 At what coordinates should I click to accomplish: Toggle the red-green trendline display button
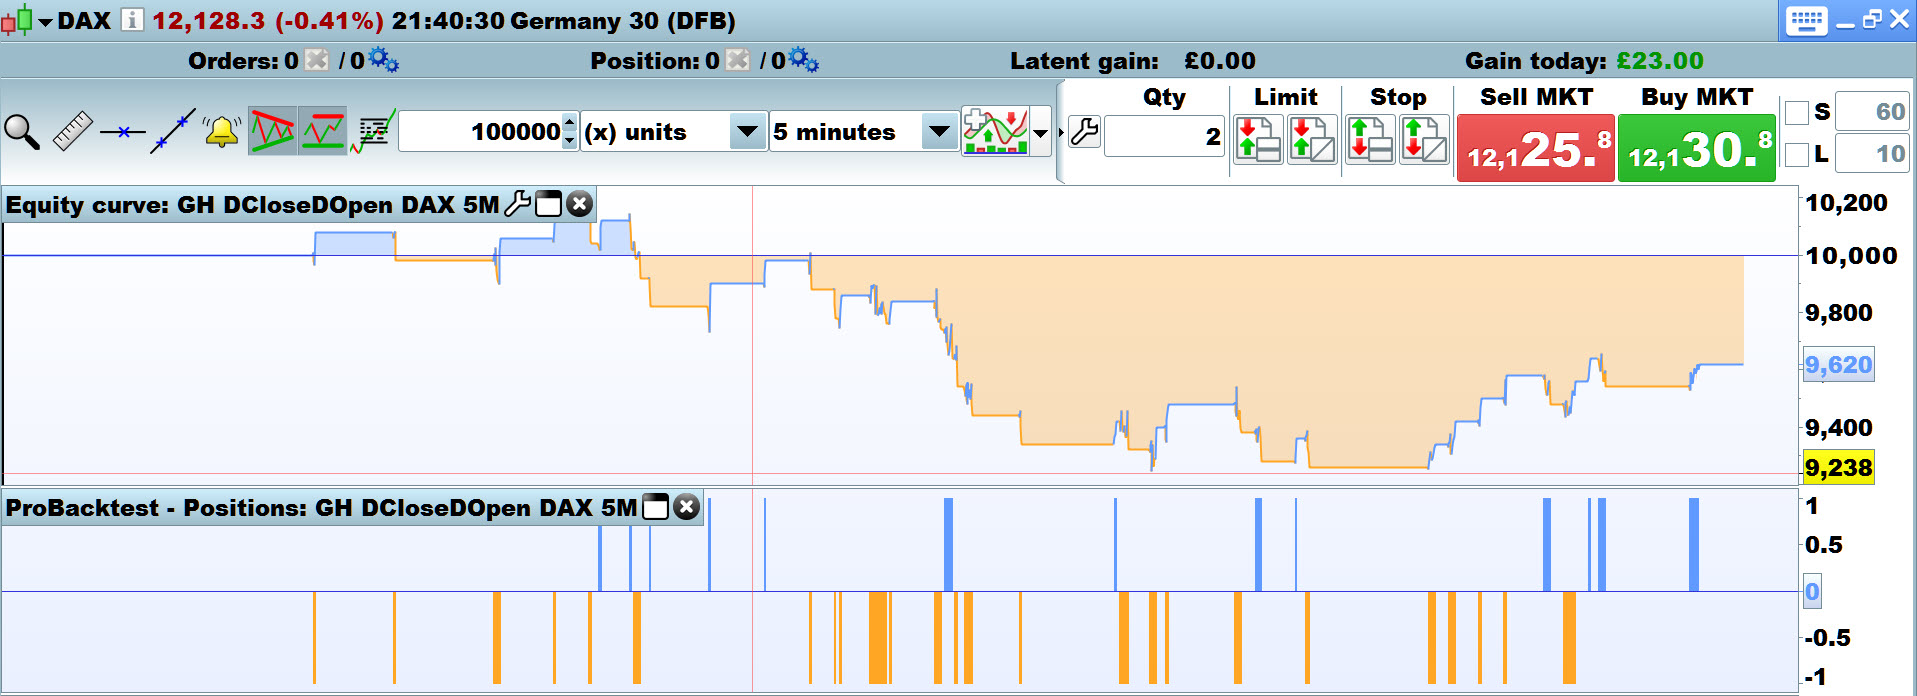272,131
